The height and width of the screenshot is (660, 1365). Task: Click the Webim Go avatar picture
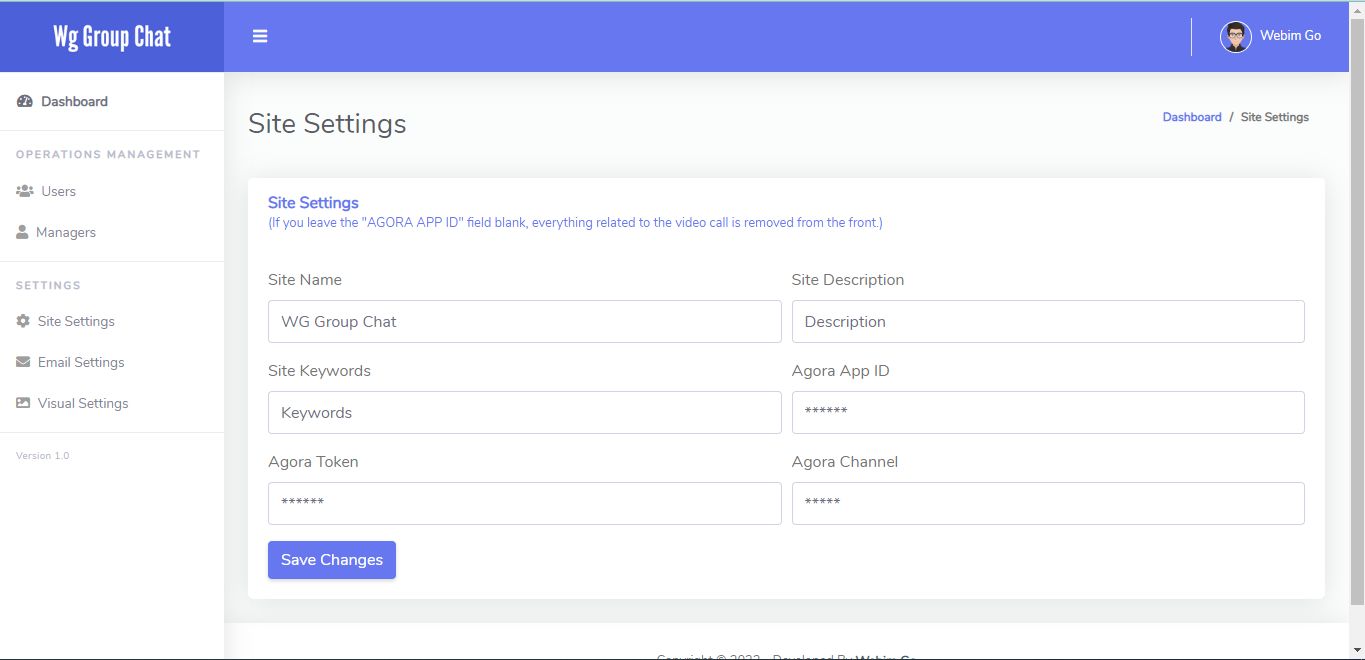pyautogui.click(x=1236, y=36)
